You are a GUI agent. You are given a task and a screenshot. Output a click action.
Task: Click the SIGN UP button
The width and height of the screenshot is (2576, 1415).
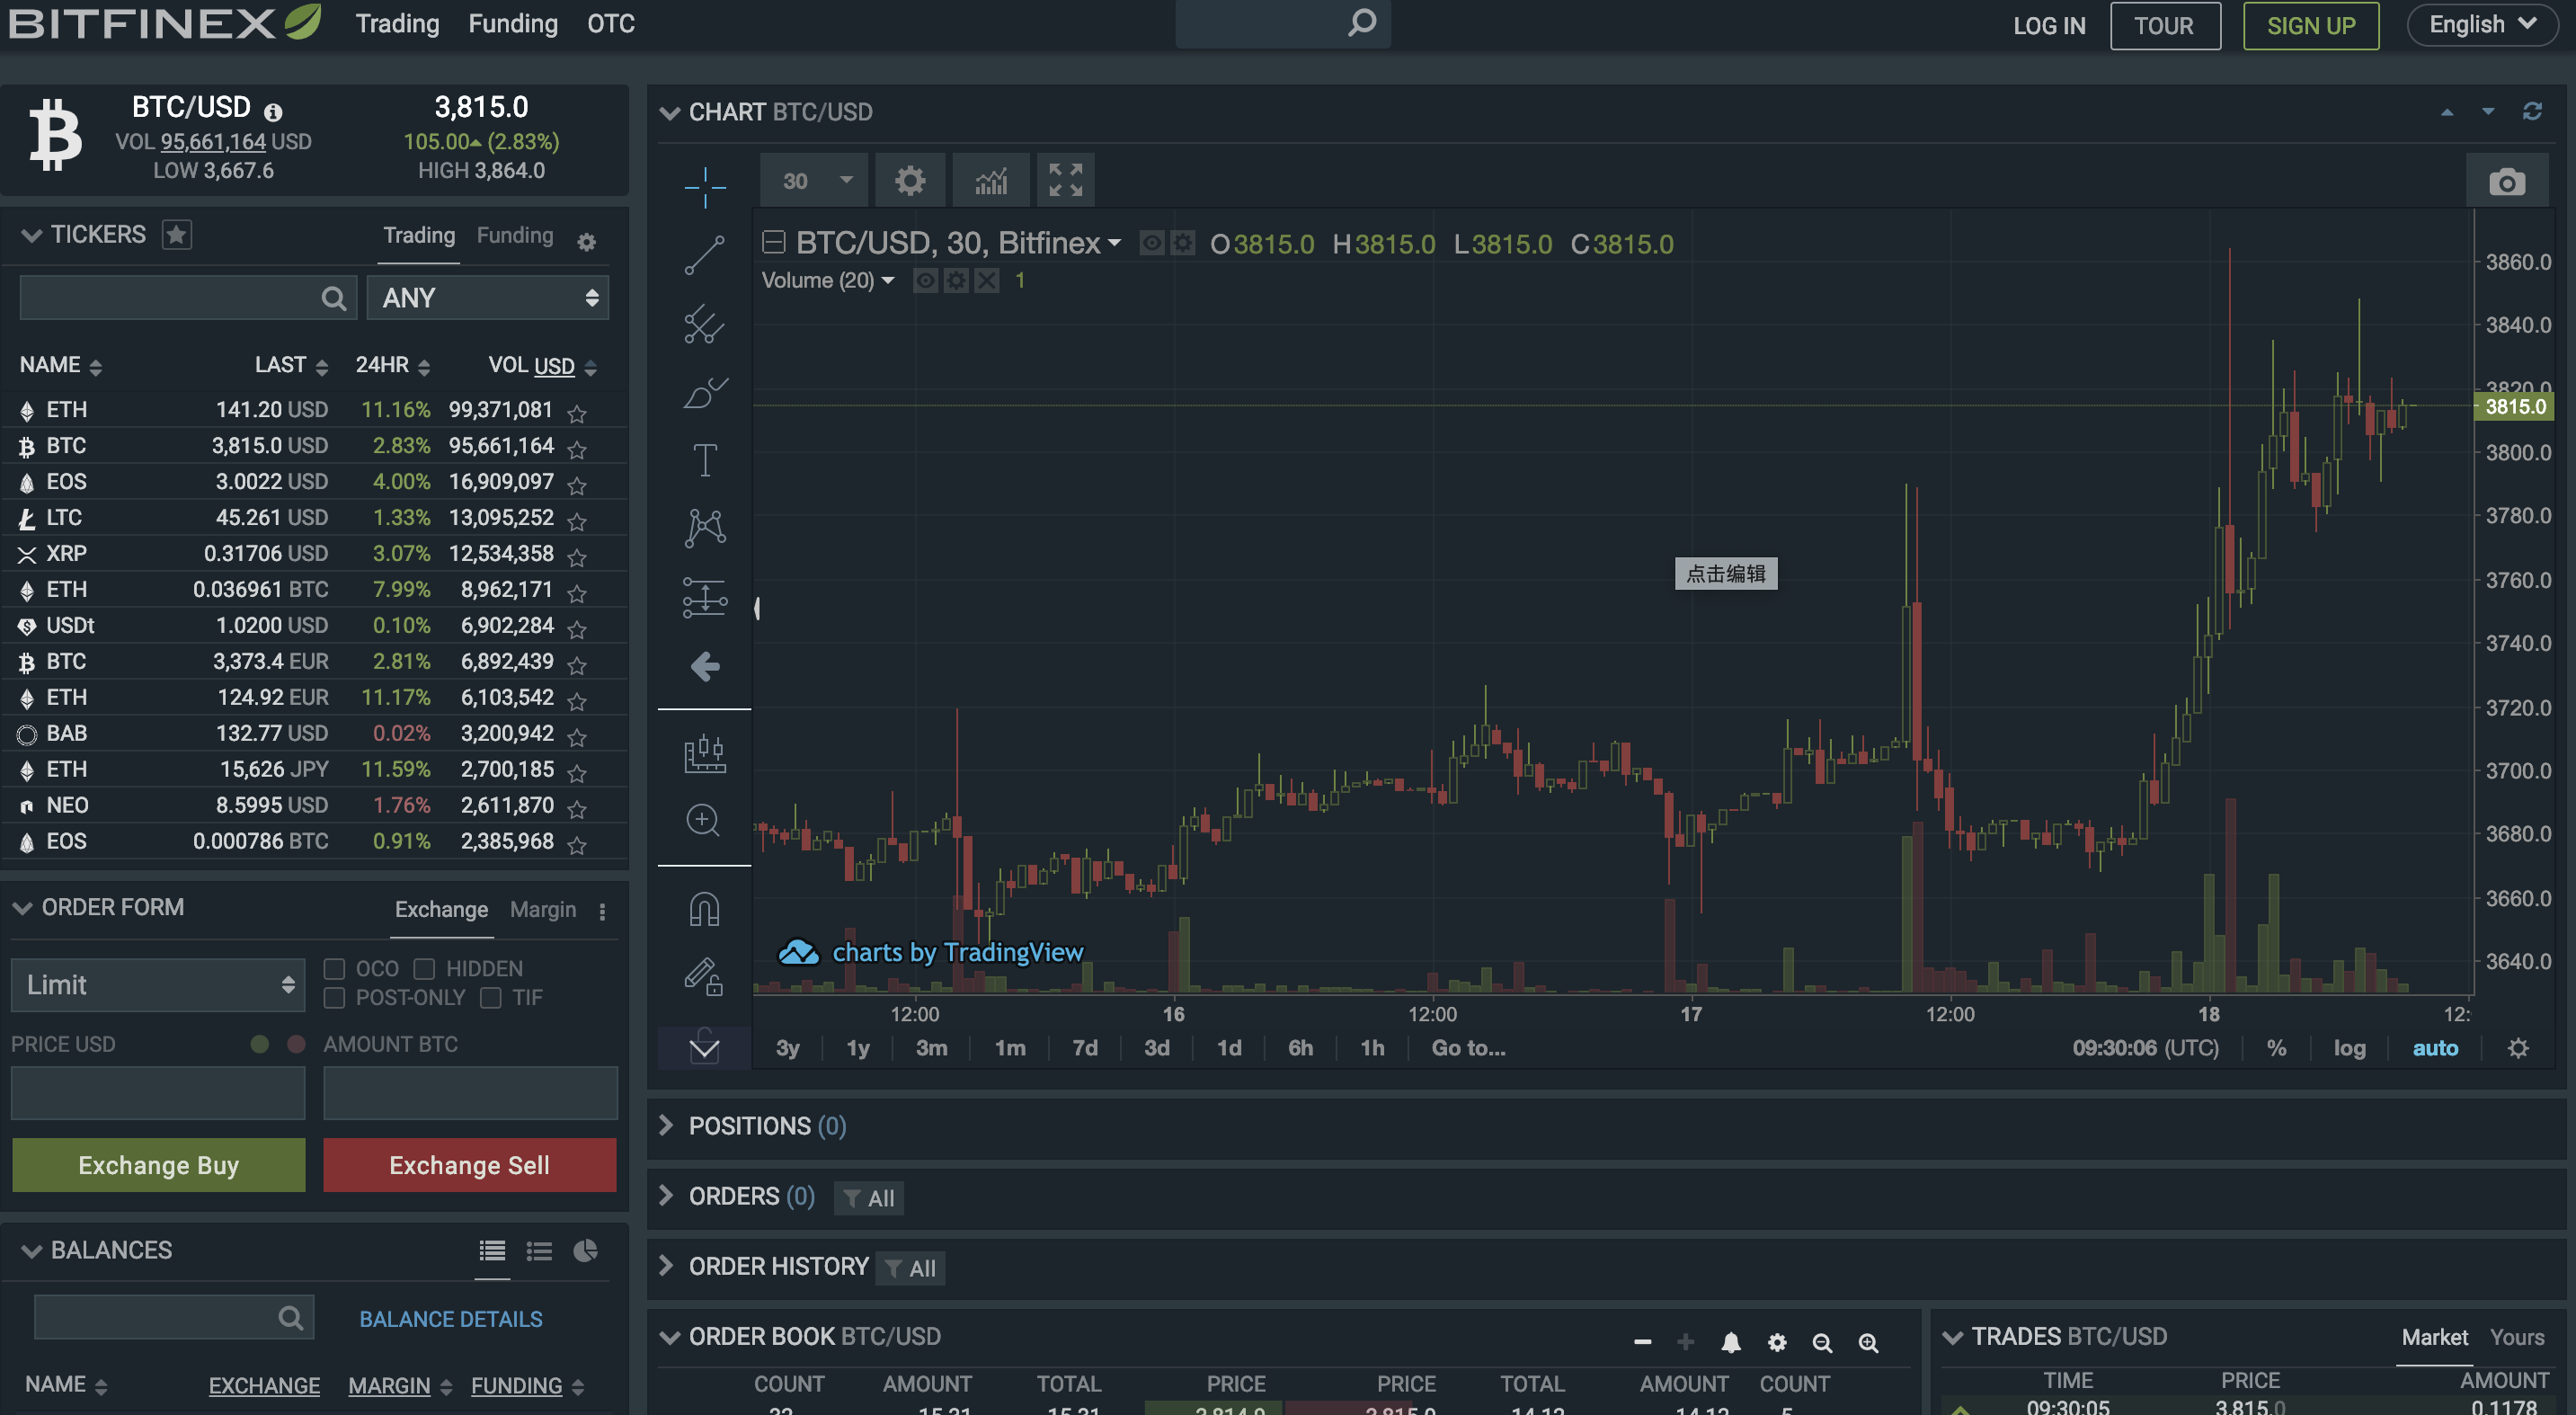(x=2310, y=25)
